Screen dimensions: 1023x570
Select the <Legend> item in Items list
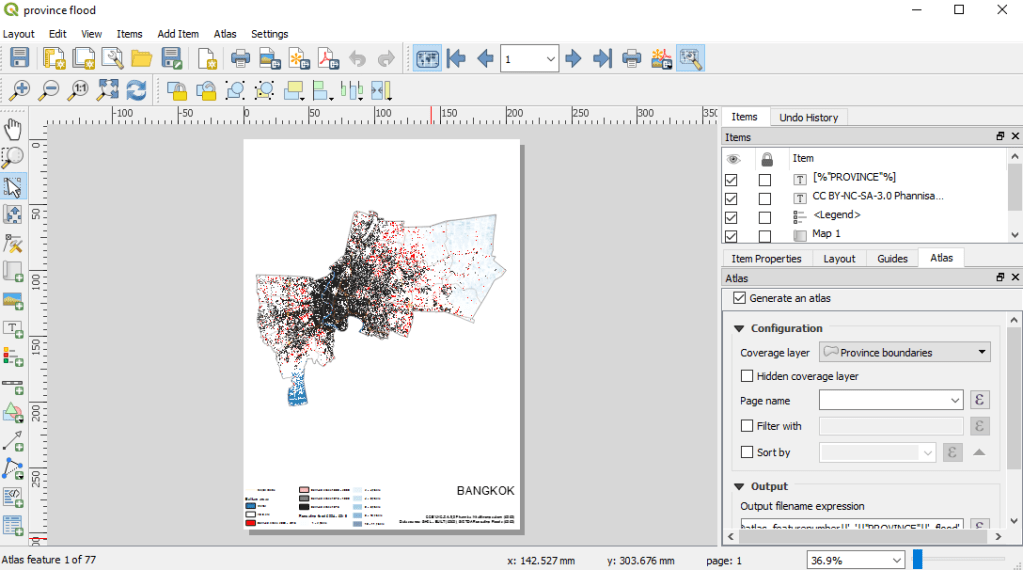[x=836, y=215]
